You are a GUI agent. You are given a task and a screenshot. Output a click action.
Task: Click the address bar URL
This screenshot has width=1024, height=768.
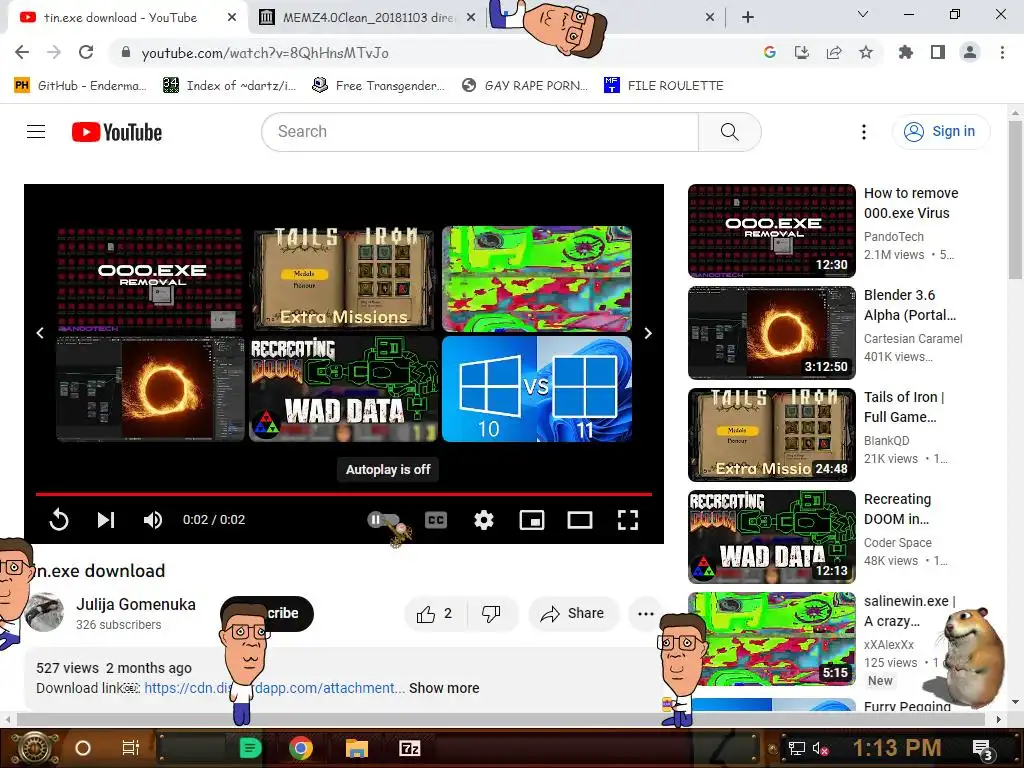click(264, 53)
